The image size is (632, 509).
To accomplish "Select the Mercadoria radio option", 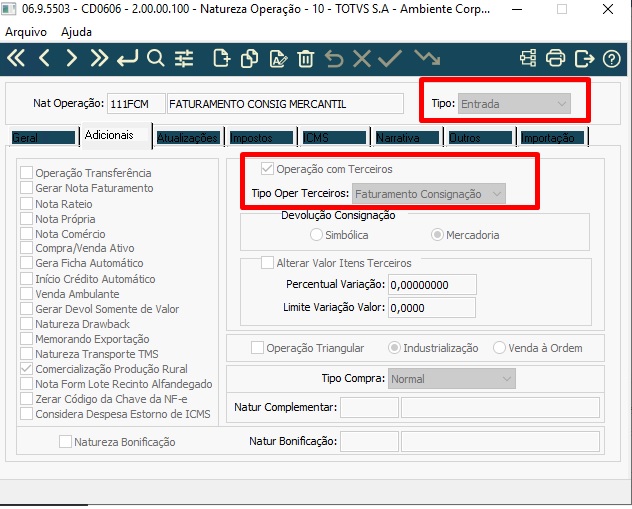I will (437, 235).
